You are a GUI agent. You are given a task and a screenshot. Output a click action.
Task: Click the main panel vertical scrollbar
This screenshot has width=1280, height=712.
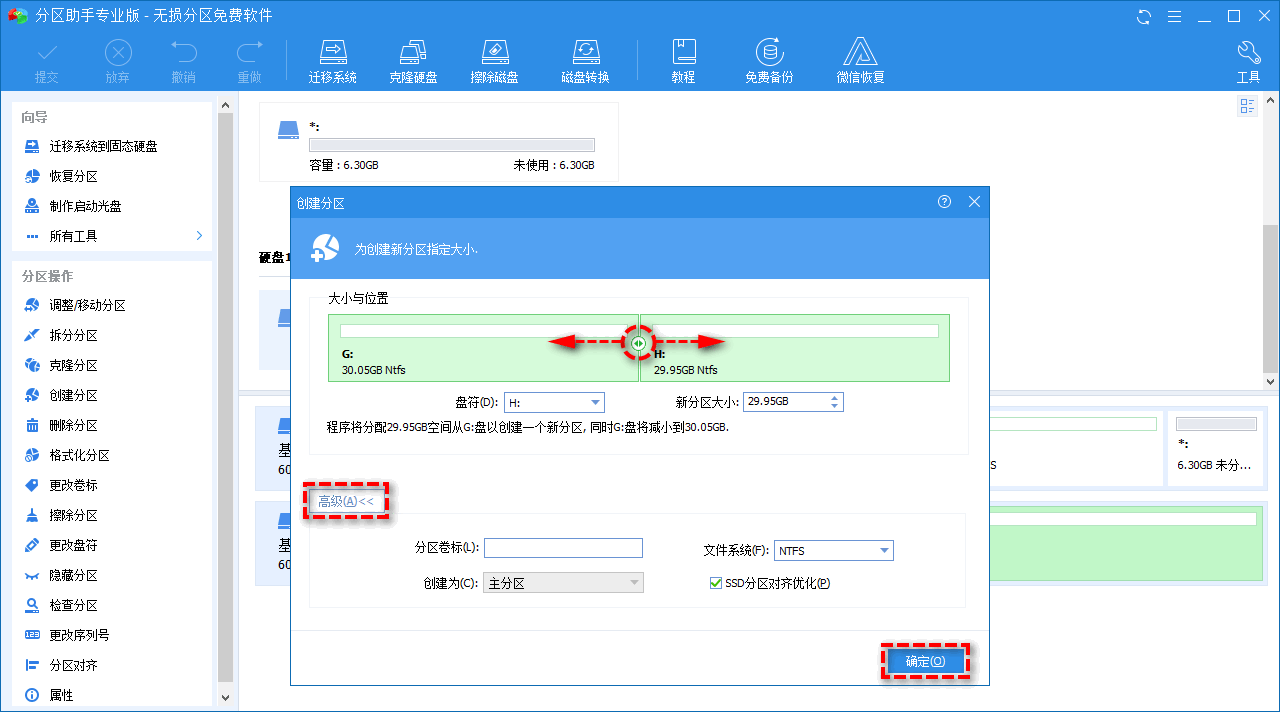[1271, 300]
